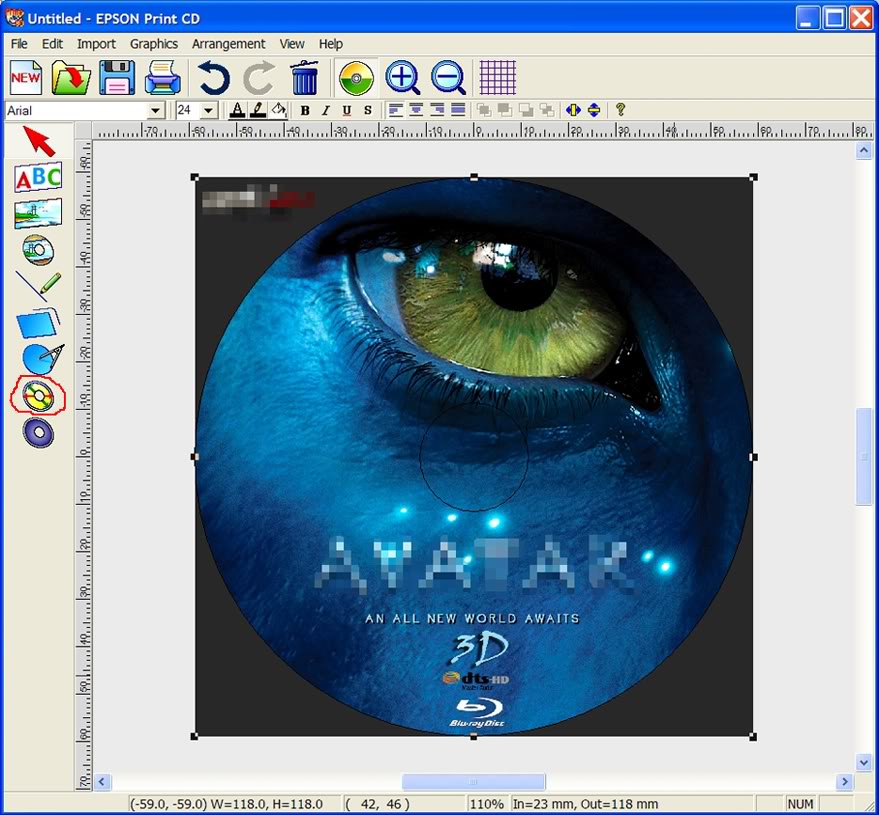Choose the line drawing pencil tool

pos(38,286)
